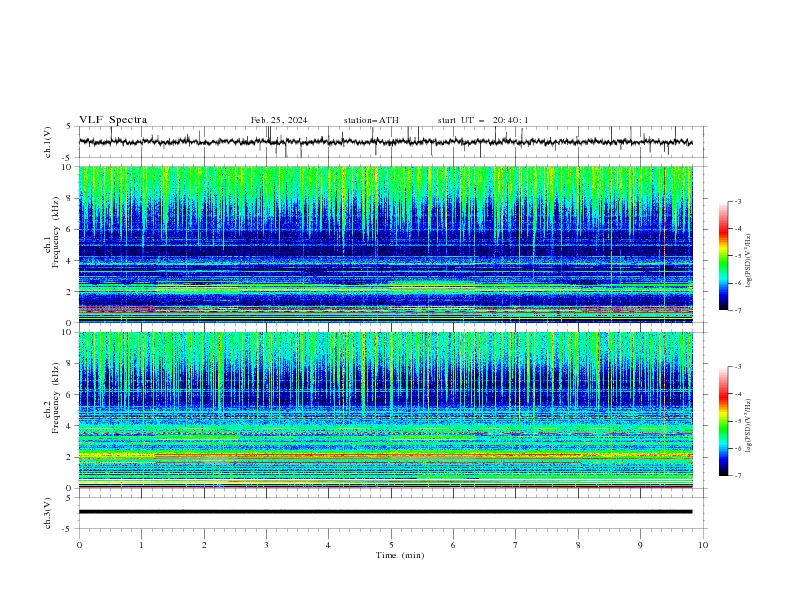792x612 pixels.
Task: Click the '-3' label on ch.1 color bar
Action: tap(738, 201)
